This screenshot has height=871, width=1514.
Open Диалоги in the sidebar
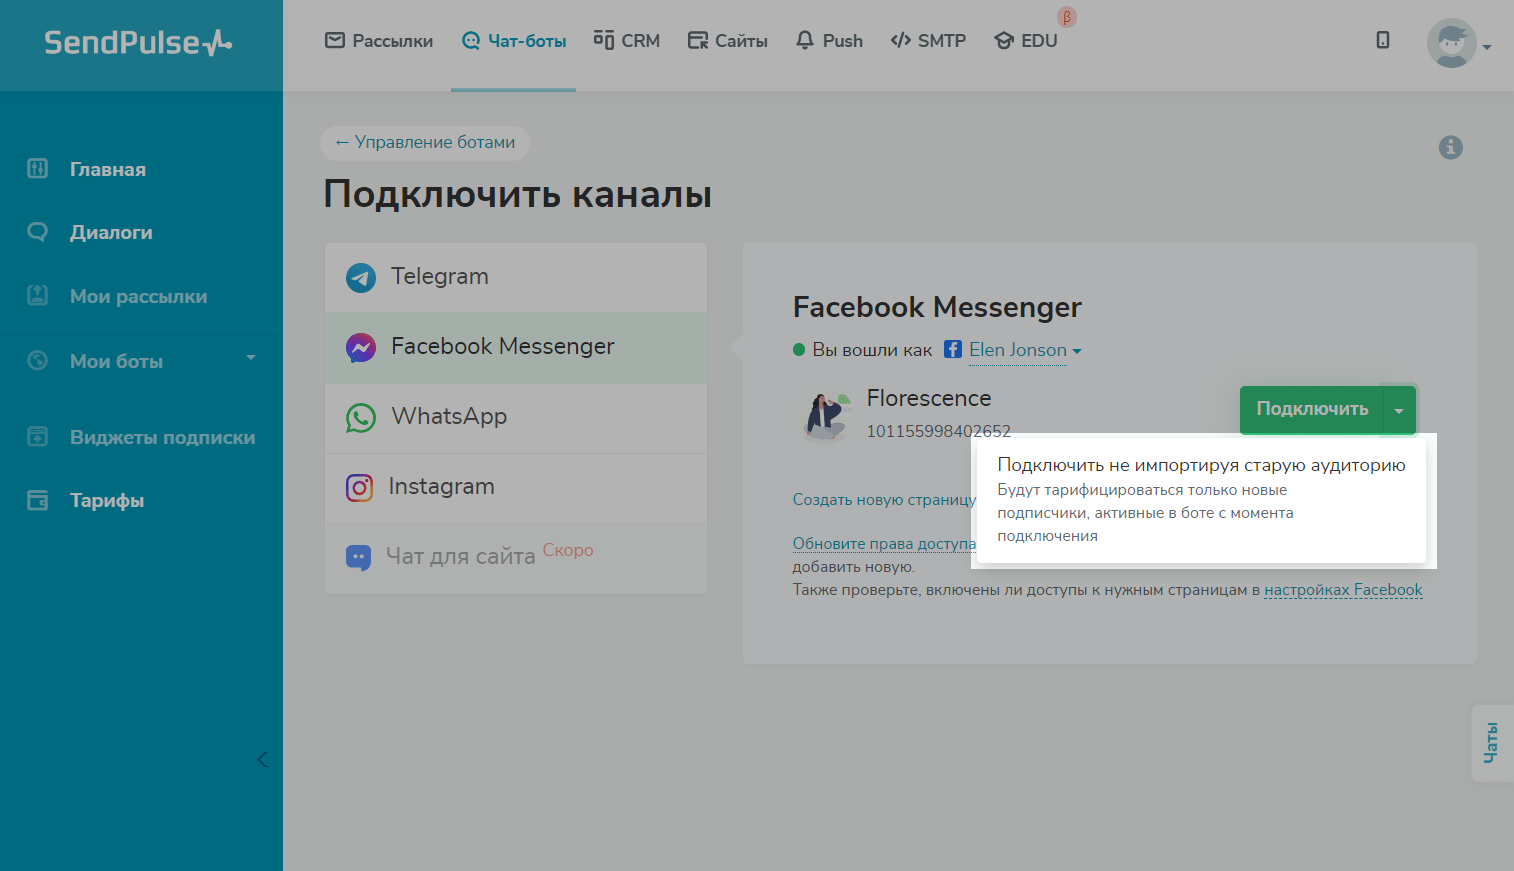point(111,233)
